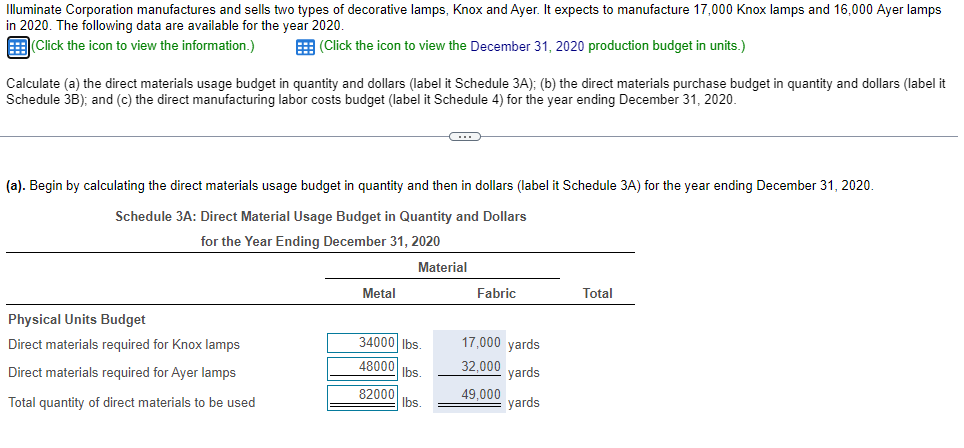
Task: Click the Physical Units Budget row label
Action: tap(77, 320)
